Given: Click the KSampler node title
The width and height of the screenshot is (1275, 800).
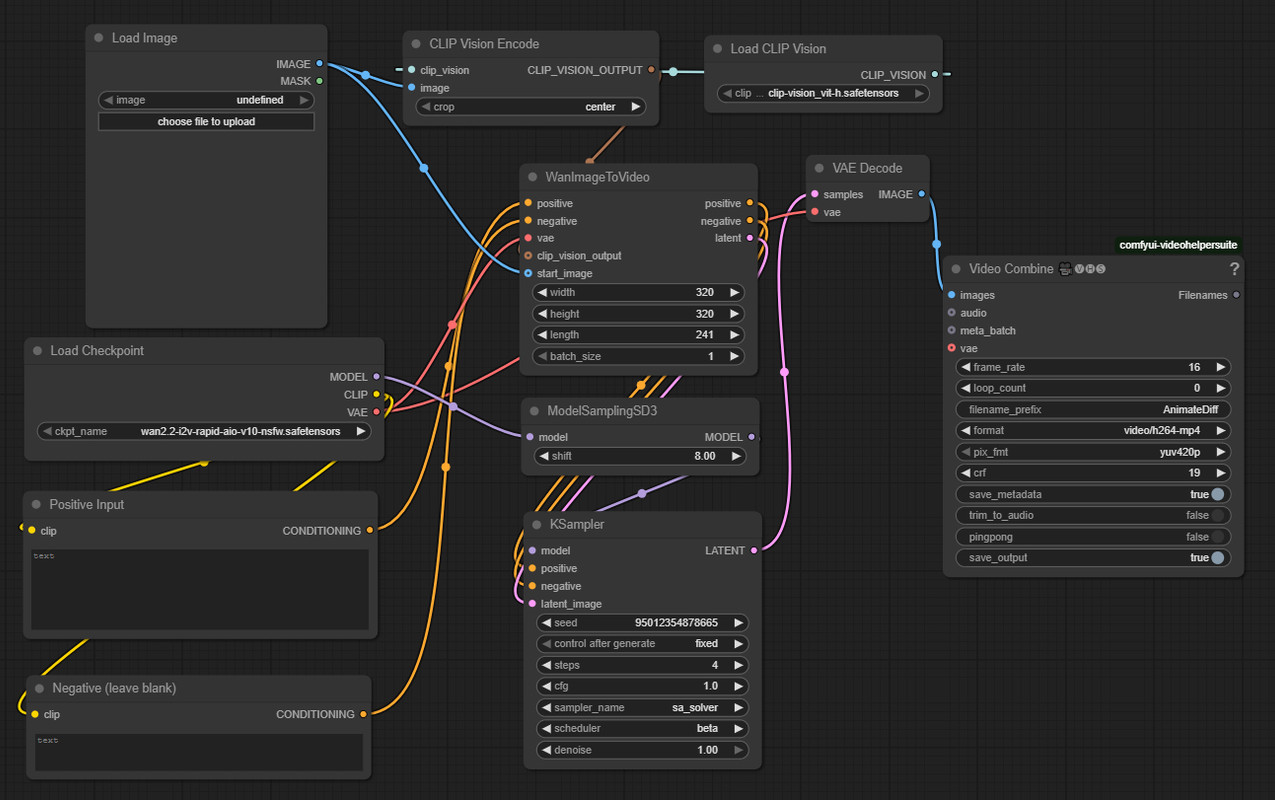Looking at the screenshot, I should (577, 524).
